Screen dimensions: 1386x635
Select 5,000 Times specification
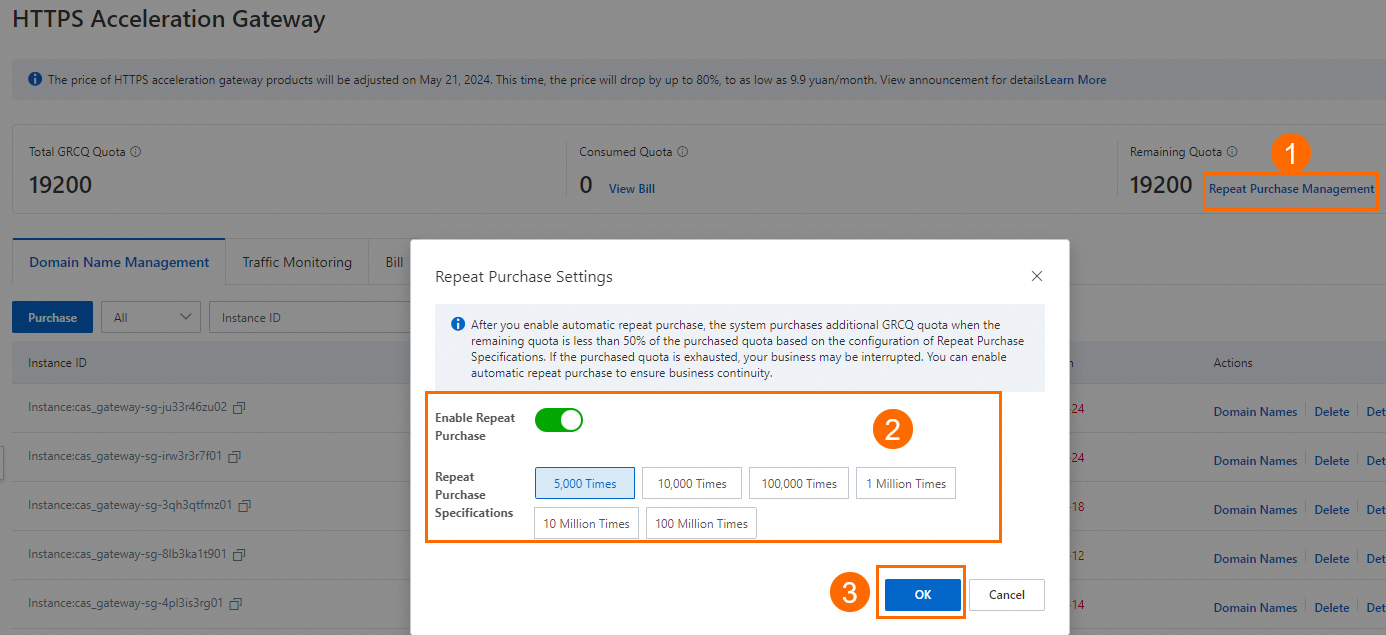[x=585, y=483]
